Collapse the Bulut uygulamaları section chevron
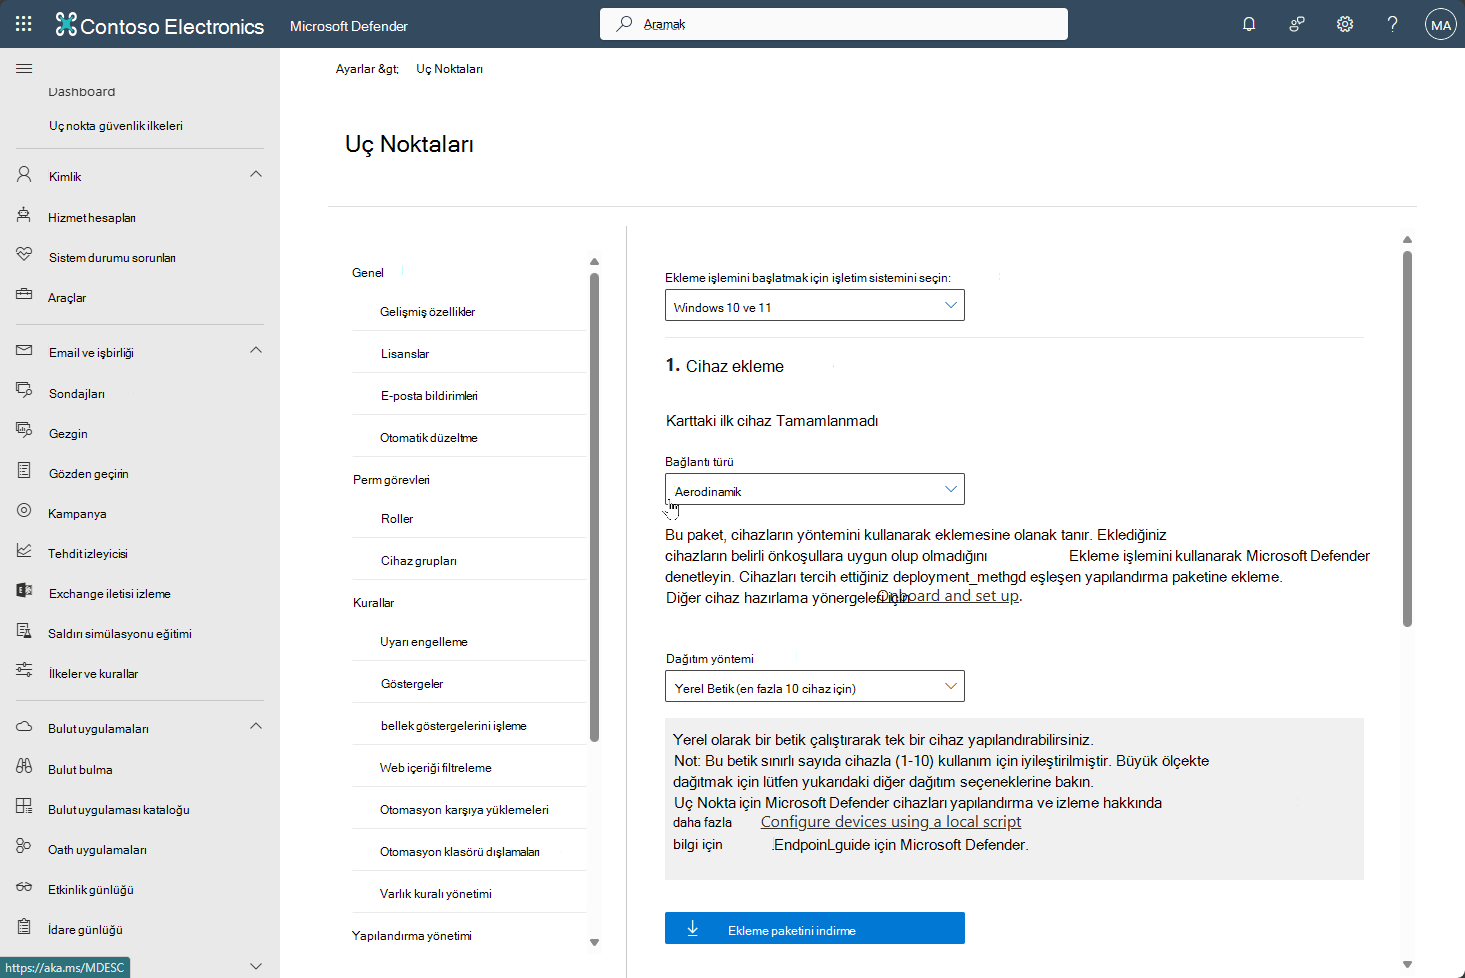The image size is (1465, 978). pyautogui.click(x=256, y=727)
